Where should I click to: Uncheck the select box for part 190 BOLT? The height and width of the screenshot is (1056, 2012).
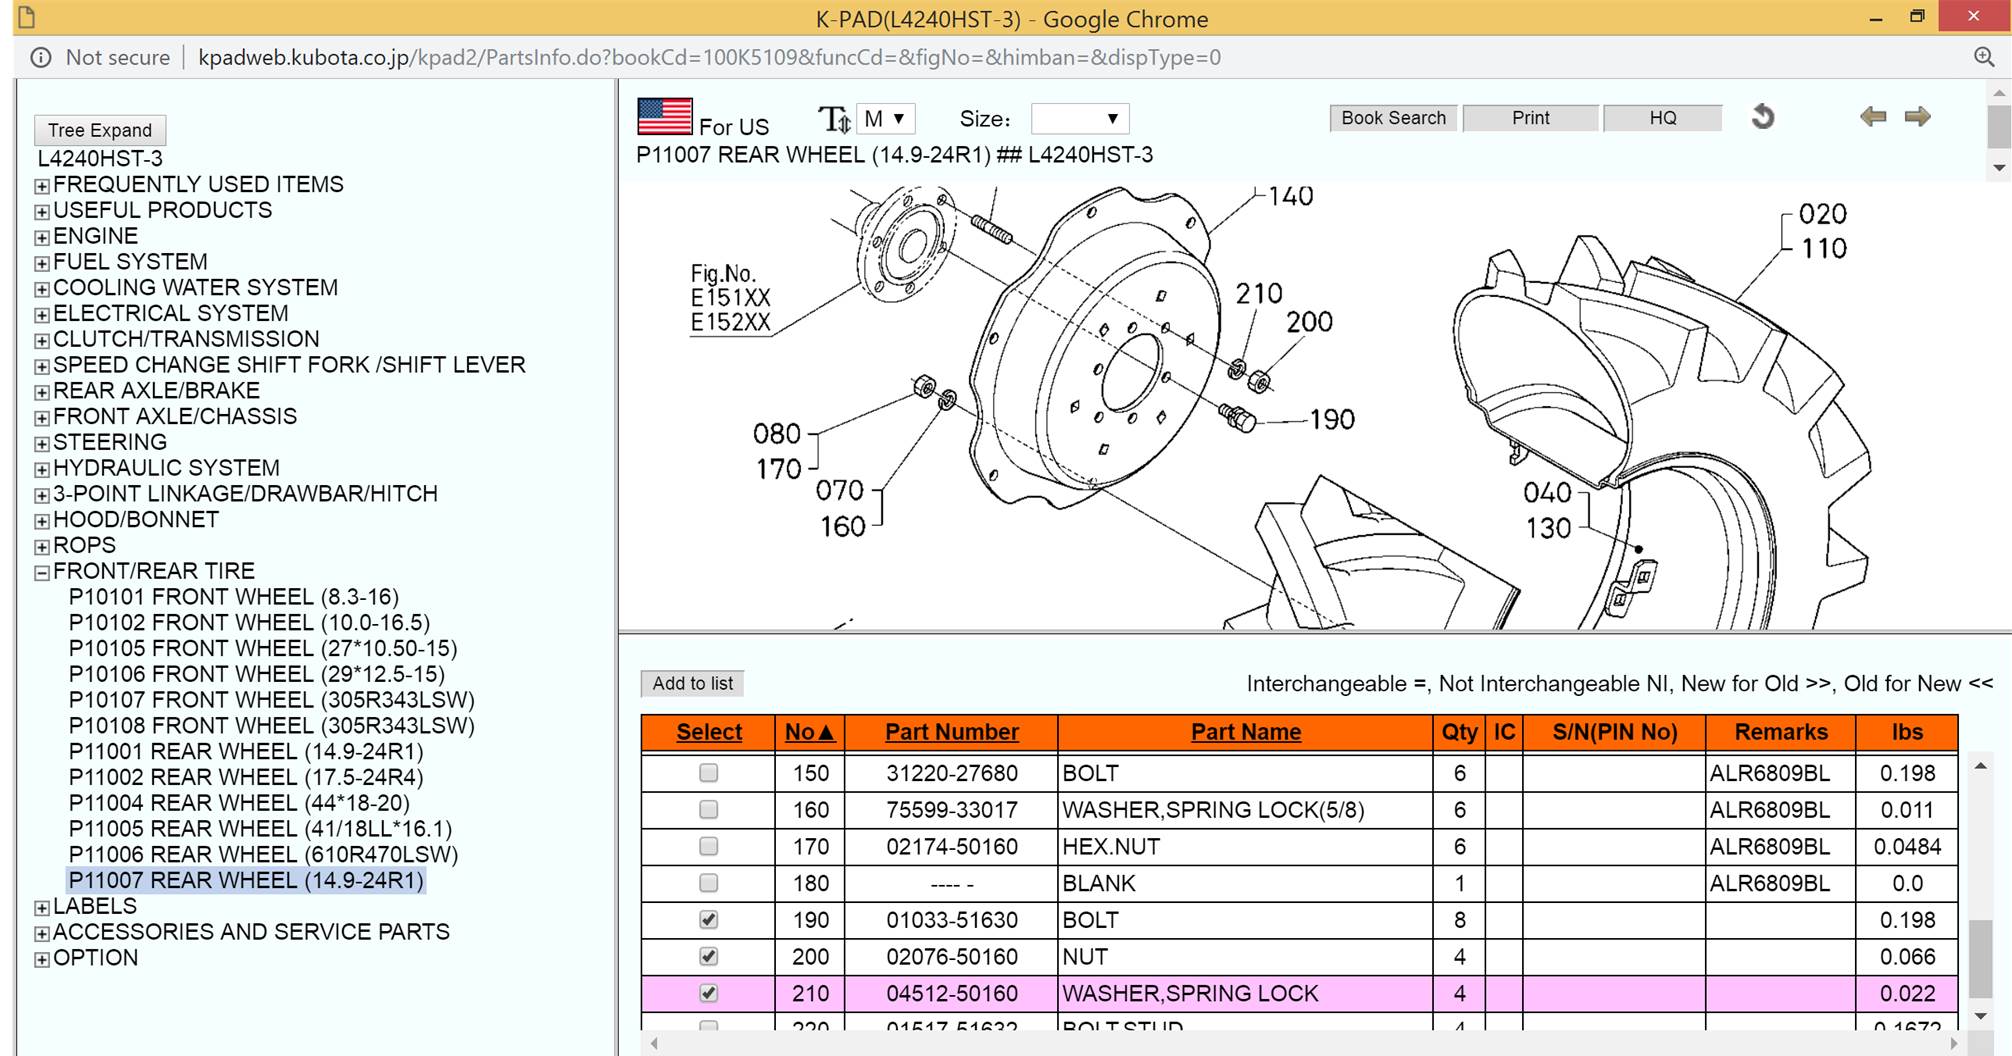click(x=708, y=919)
